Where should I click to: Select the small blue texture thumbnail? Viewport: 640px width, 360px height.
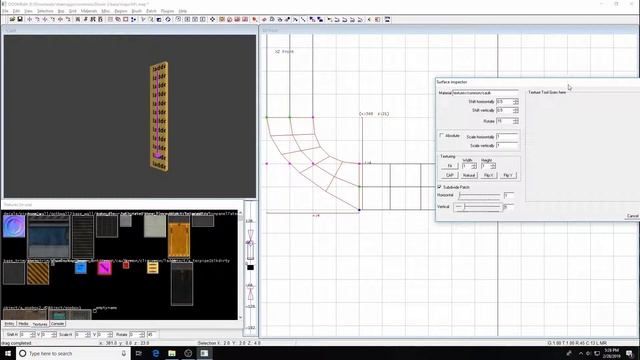[81, 268]
